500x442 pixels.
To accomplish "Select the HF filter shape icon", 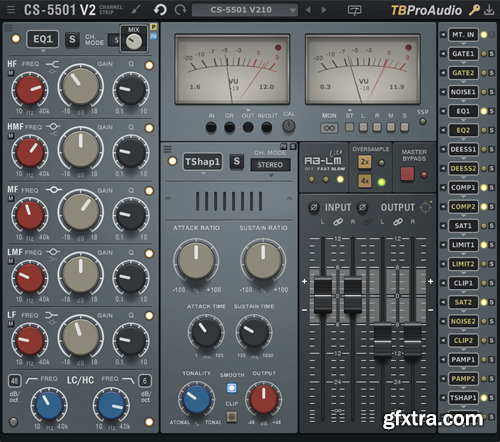I will pos(52,64).
